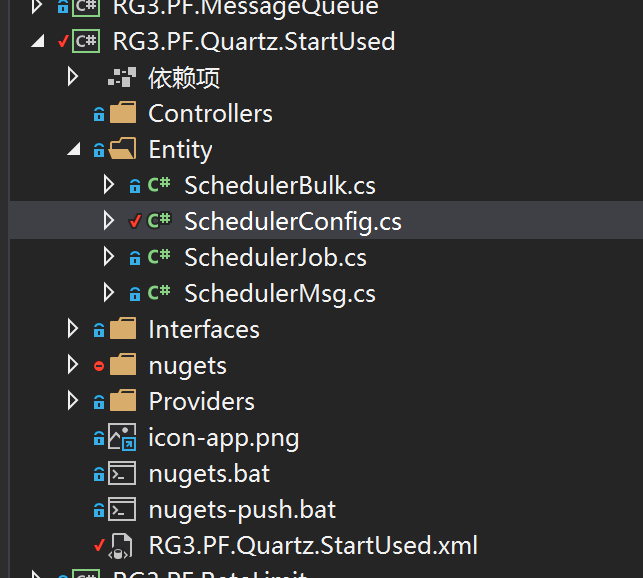Viewport: 643px width, 578px height.
Task: Click the red excluded status icon on nugets
Action: click(x=99, y=366)
